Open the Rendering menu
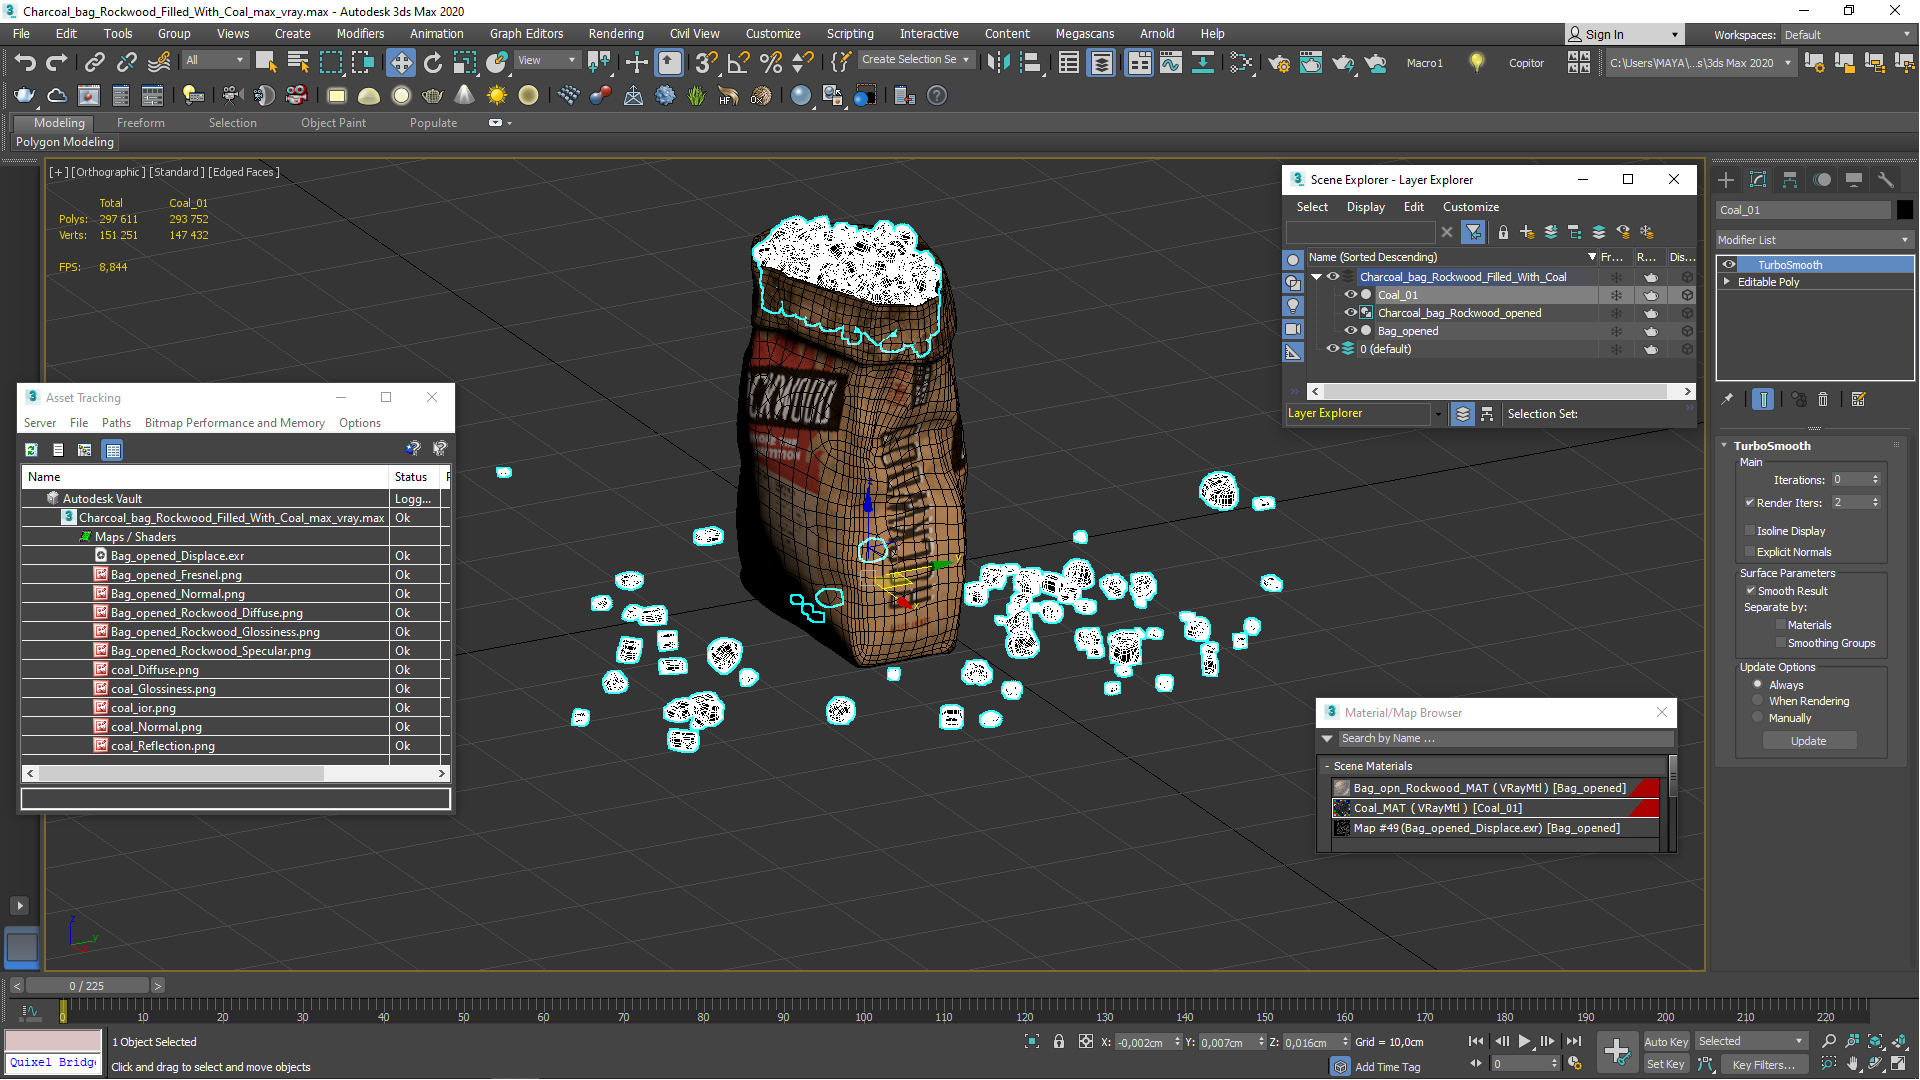 coord(615,33)
